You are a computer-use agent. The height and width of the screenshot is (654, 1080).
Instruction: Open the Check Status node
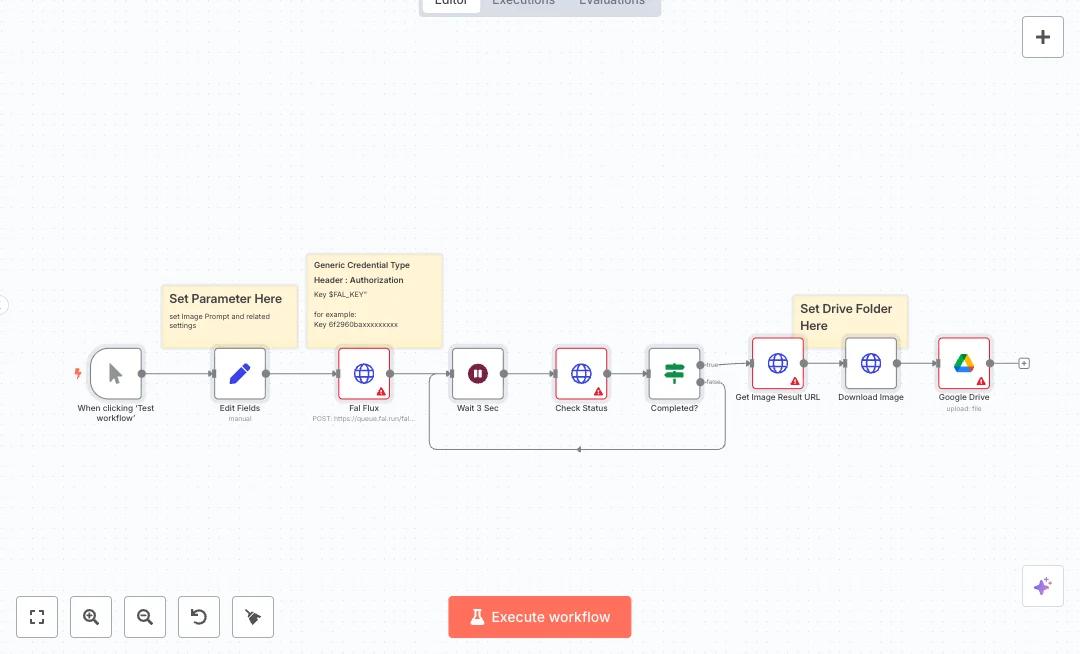point(581,374)
